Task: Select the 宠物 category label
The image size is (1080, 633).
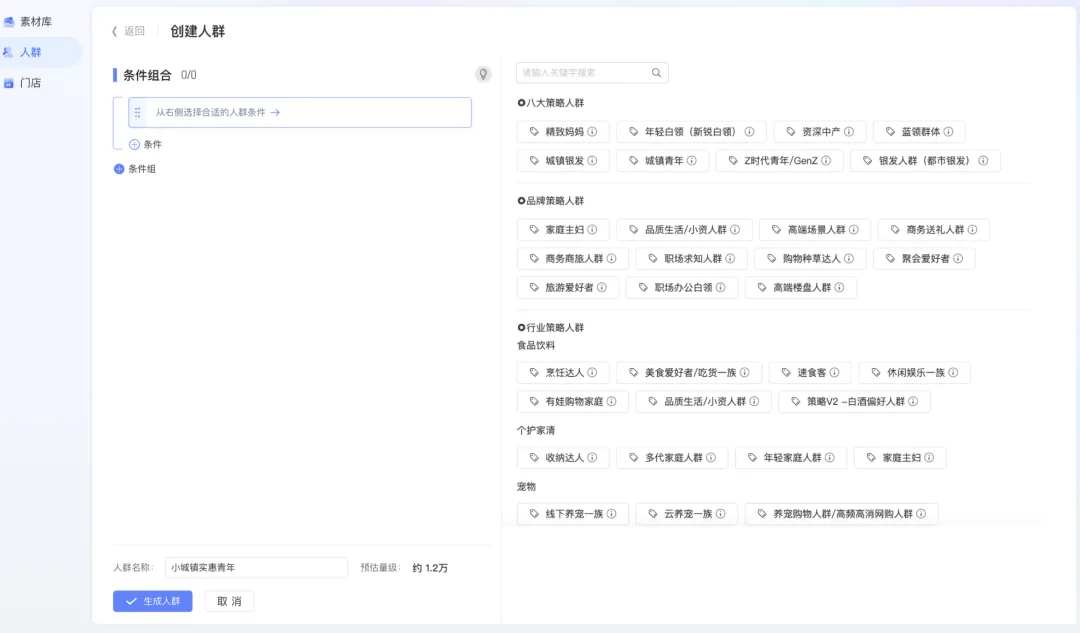Action: 528,486
